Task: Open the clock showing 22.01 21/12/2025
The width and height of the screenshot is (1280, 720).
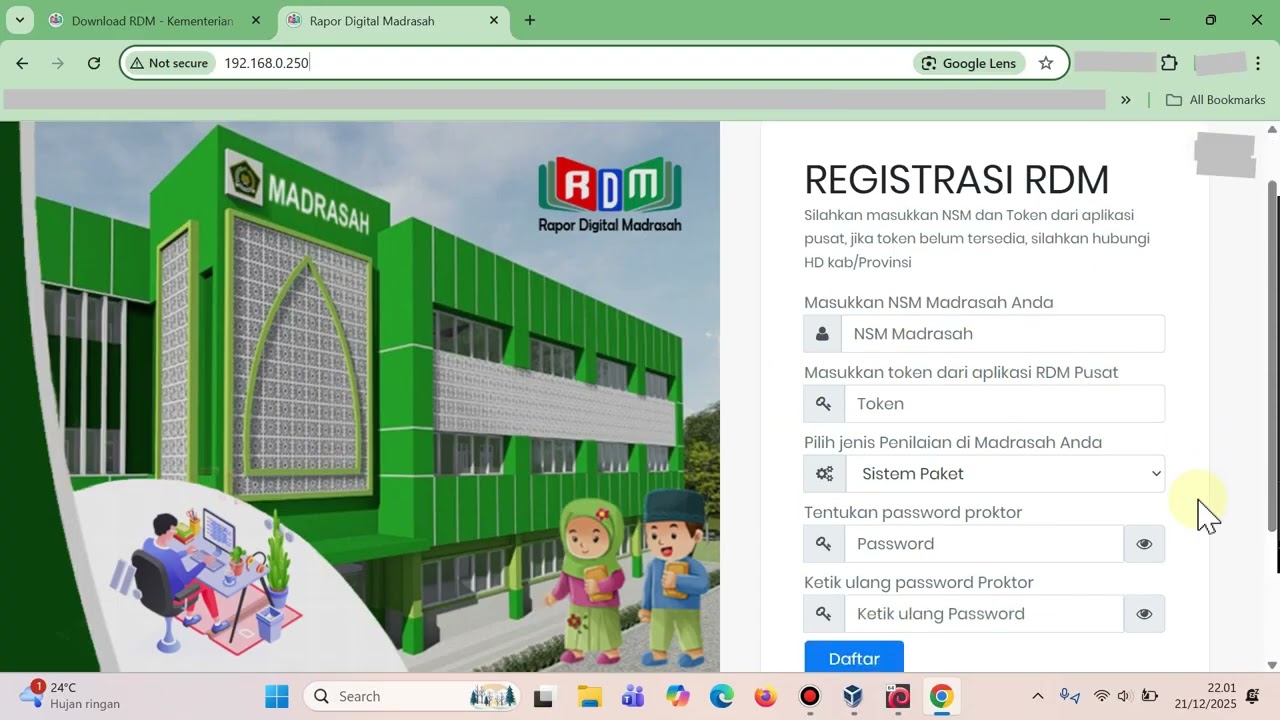Action: [1208, 696]
